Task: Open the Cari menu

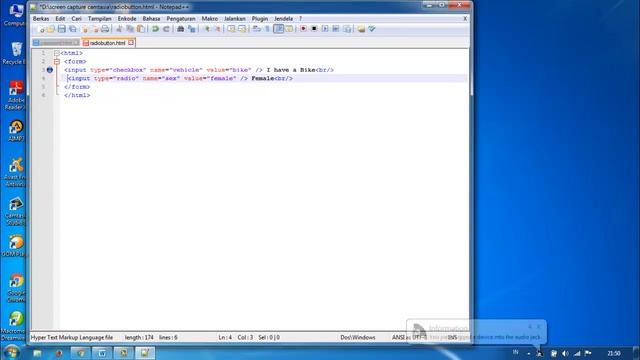Action: [x=76, y=19]
